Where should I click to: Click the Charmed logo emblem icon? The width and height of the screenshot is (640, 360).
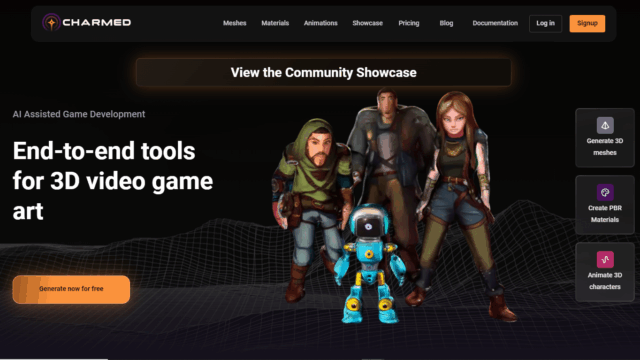tap(51, 22)
